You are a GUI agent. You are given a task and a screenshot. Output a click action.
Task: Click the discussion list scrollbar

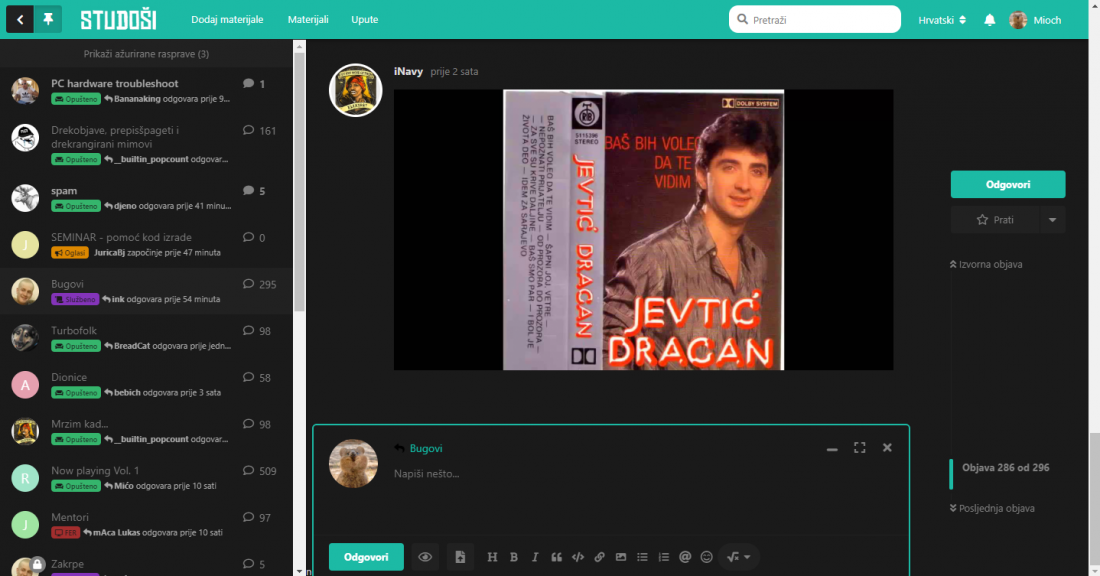coord(300,182)
